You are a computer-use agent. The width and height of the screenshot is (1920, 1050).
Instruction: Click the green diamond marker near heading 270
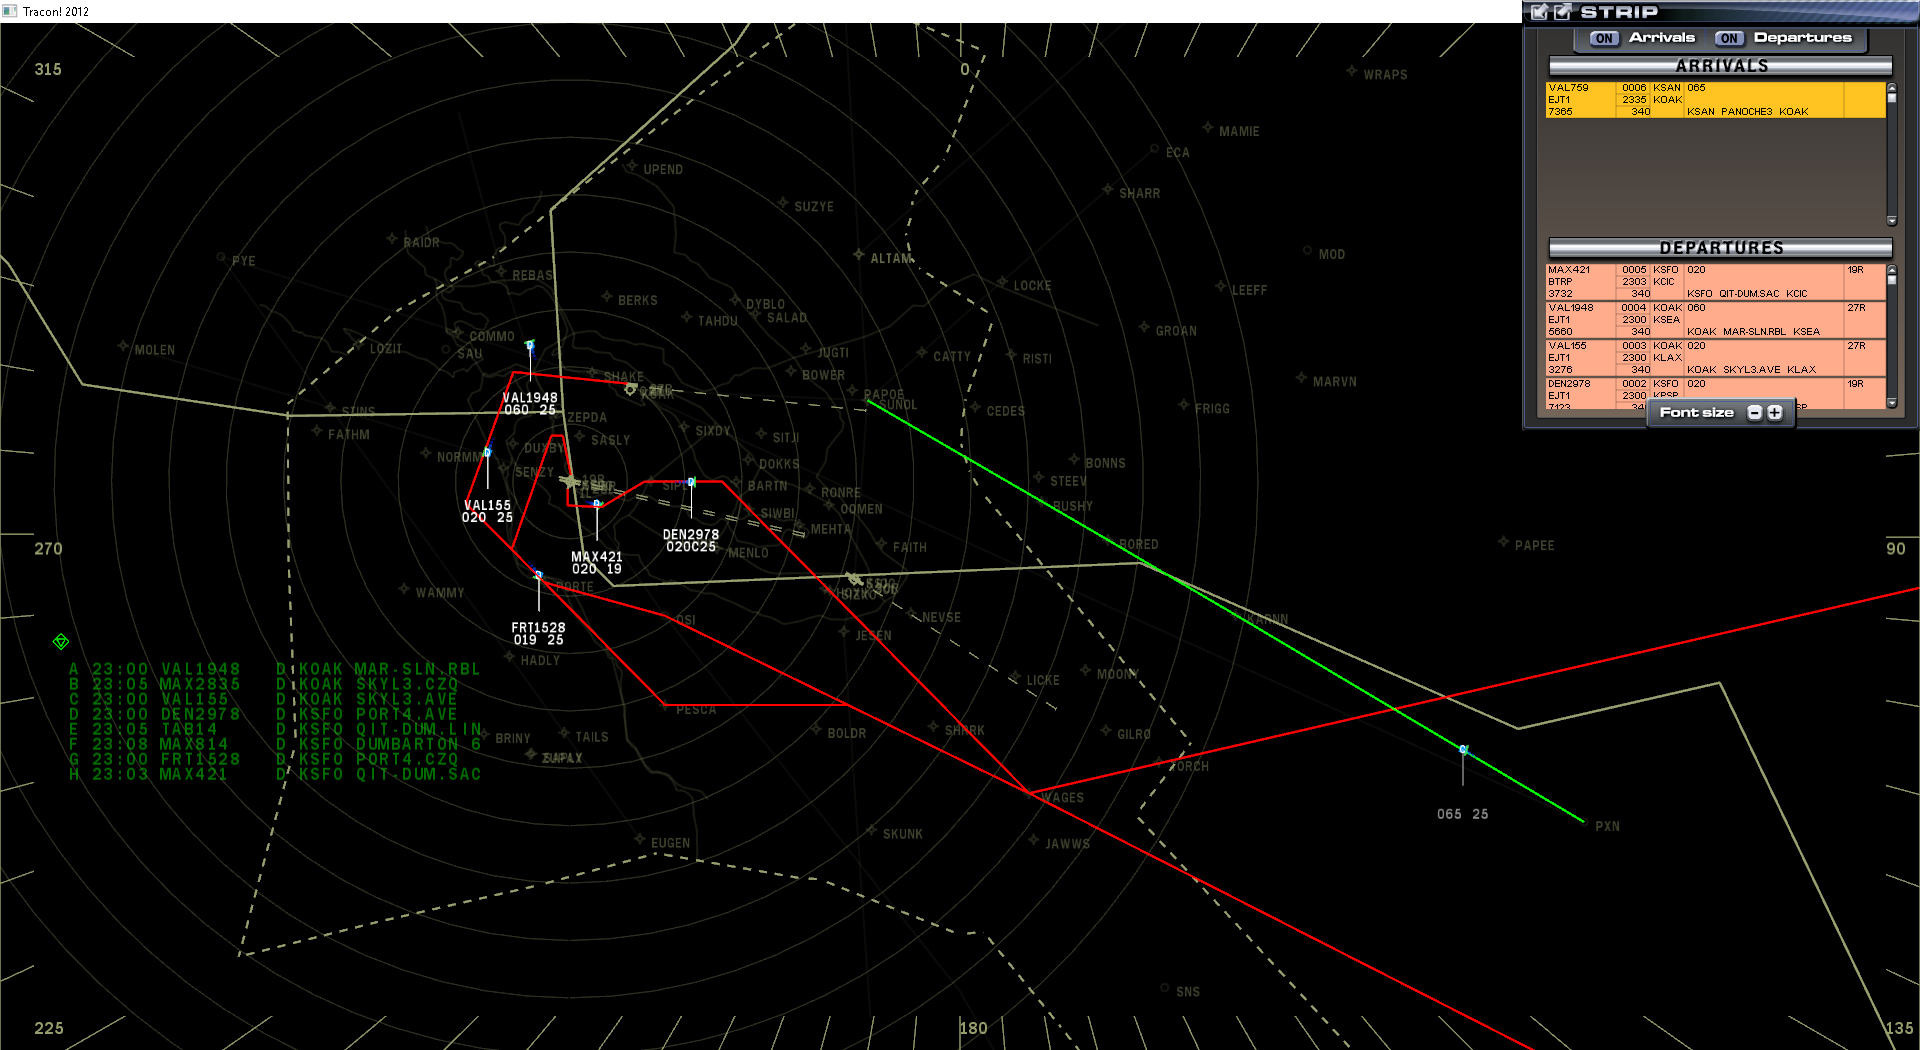[60, 641]
